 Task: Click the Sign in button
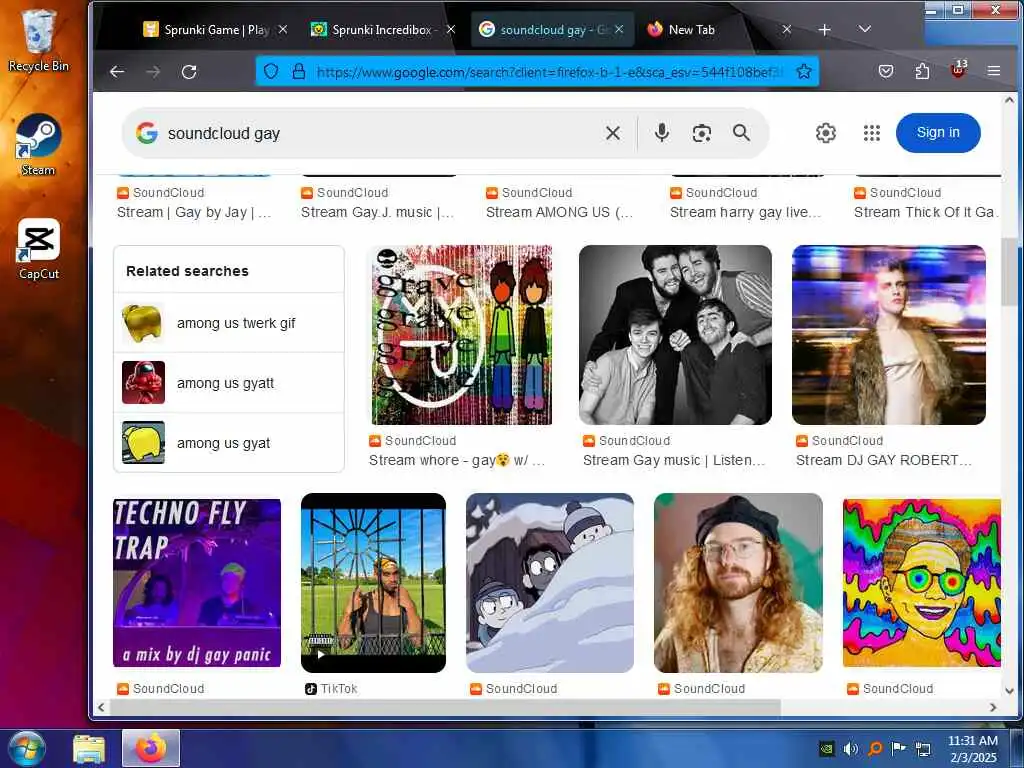pyautogui.click(x=938, y=133)
